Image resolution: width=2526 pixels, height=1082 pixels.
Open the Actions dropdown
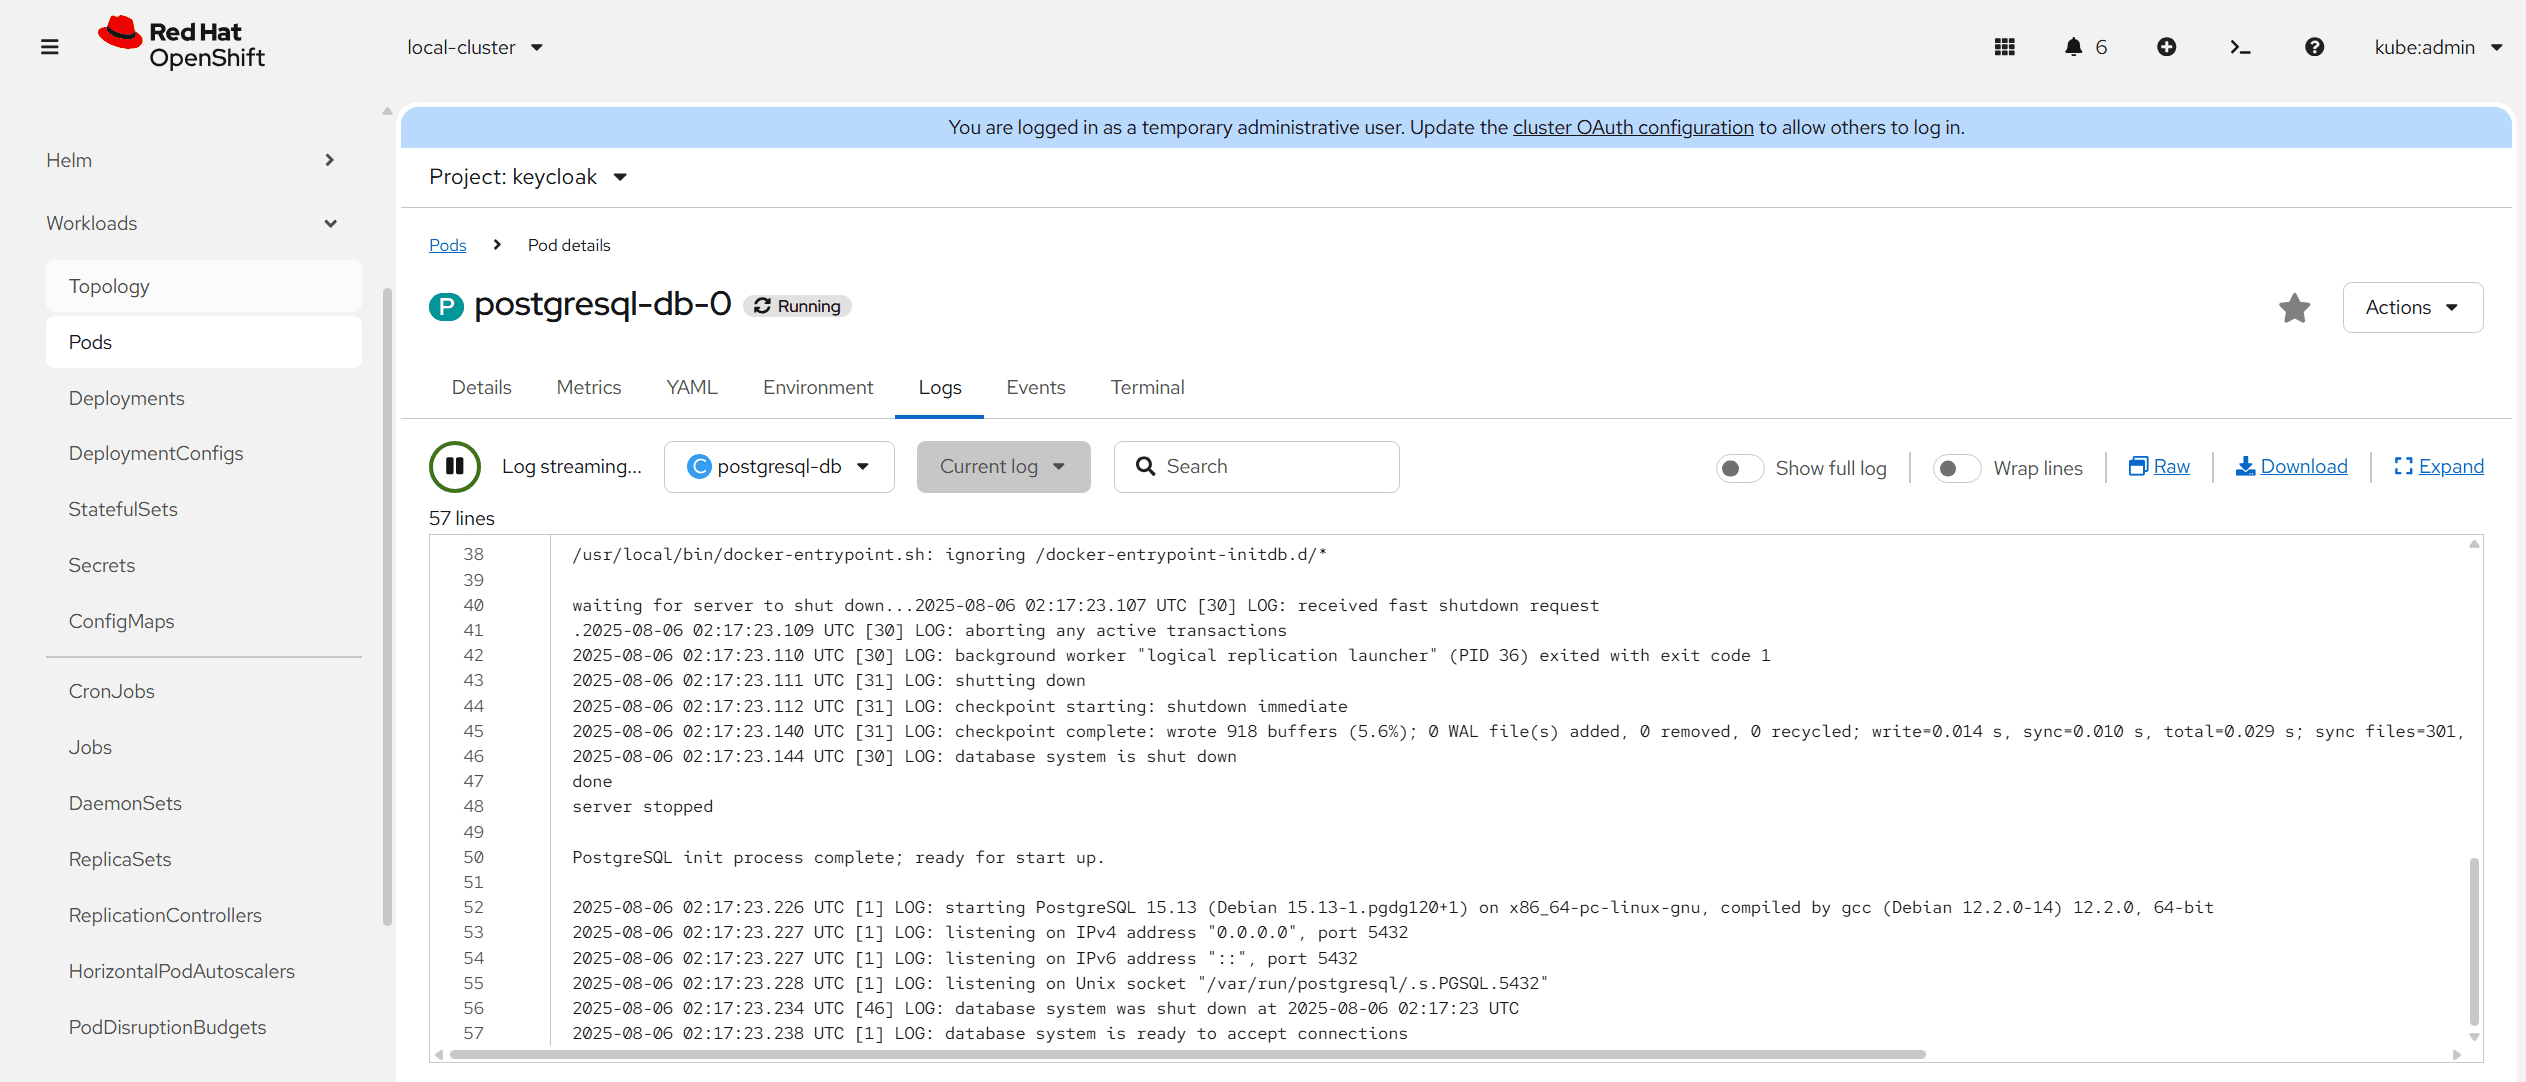(2412, 308)
